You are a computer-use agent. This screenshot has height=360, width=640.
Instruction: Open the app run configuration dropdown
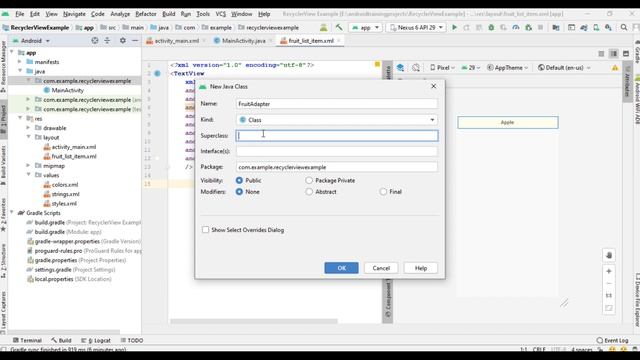click(365, 27)
